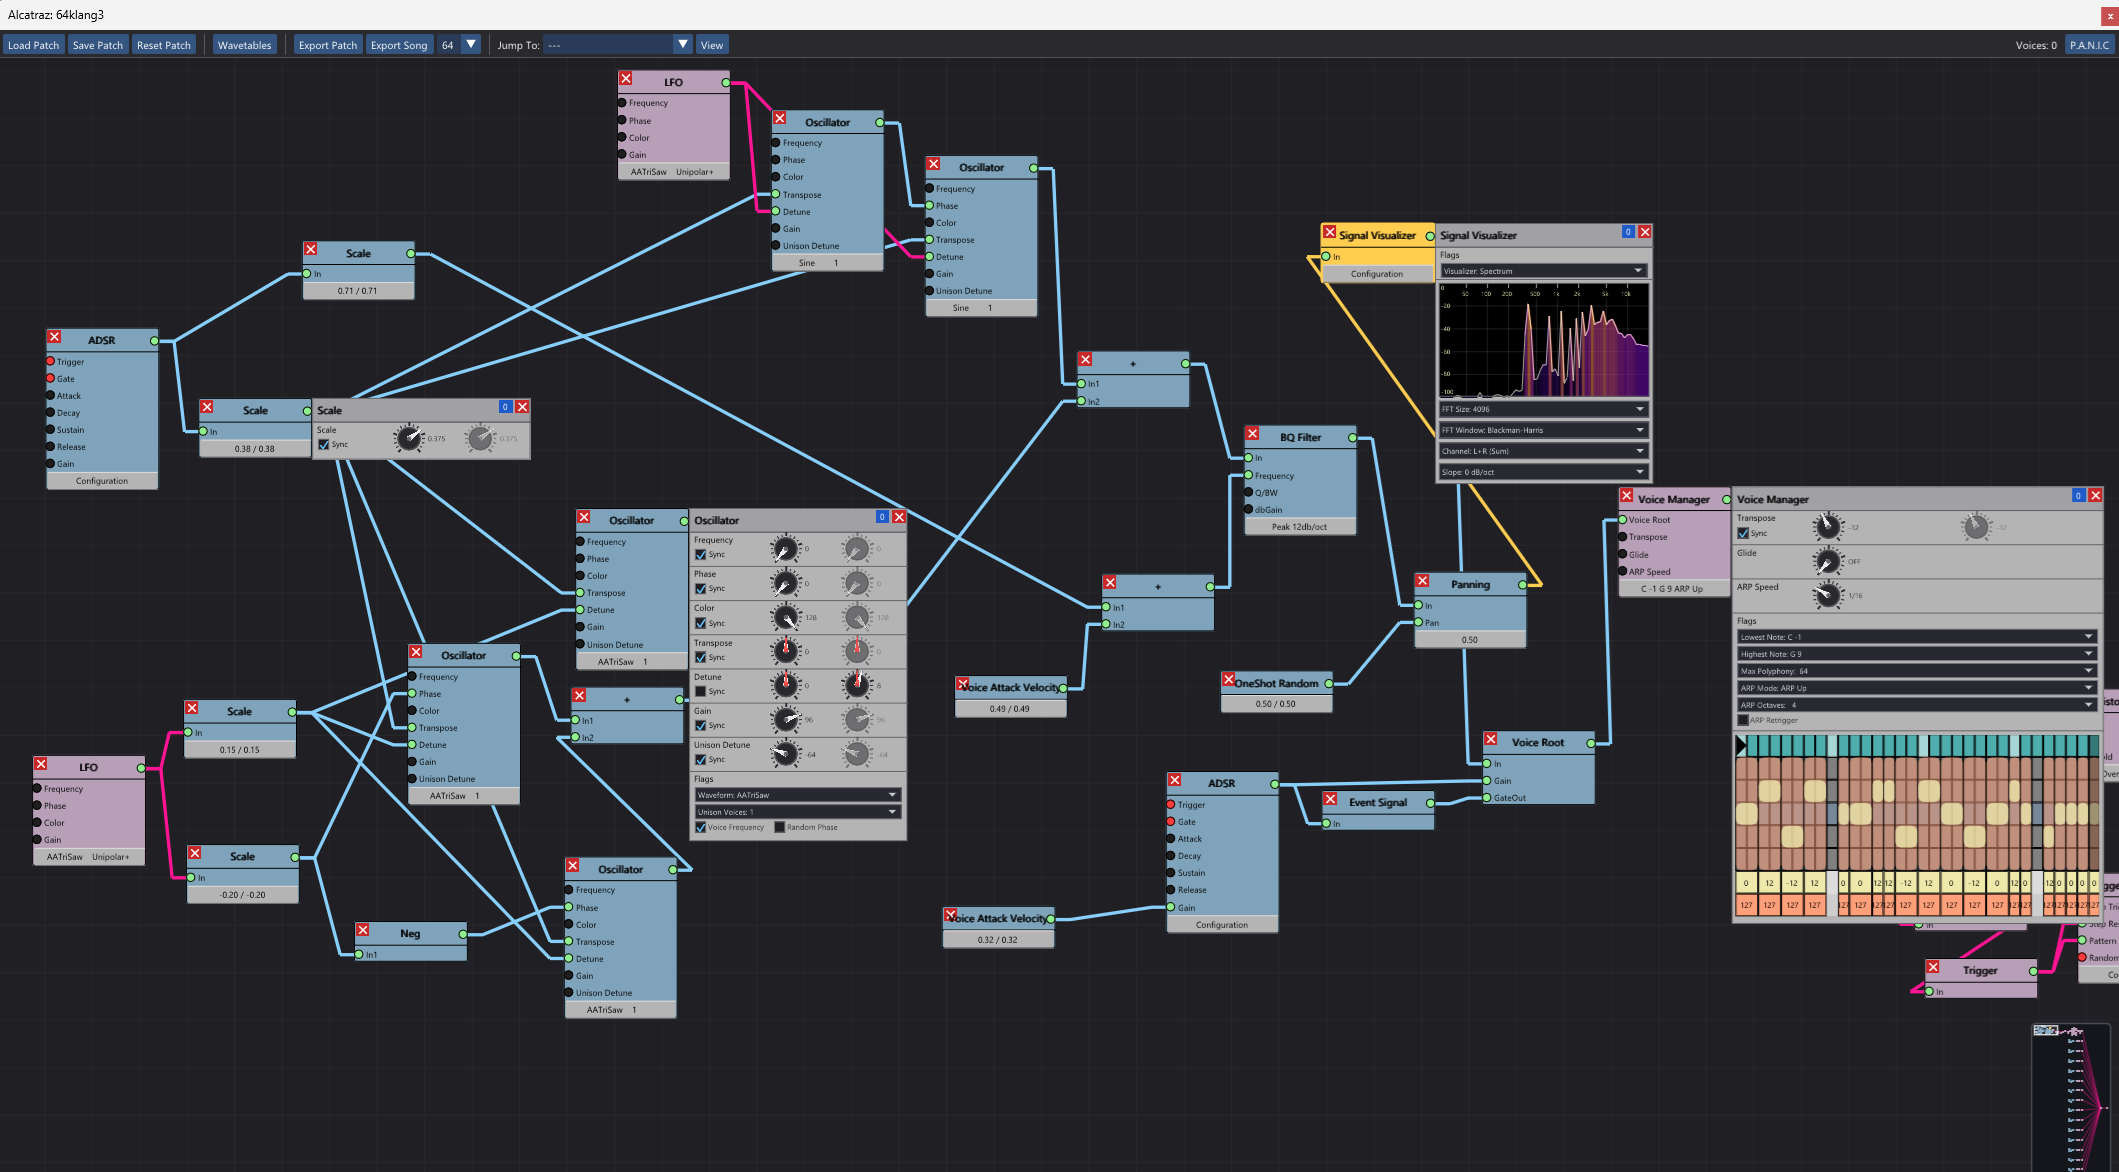Open the ARP Mode dropdown
This screenshot has height=1172, width=2119.
coord(1916,688)
